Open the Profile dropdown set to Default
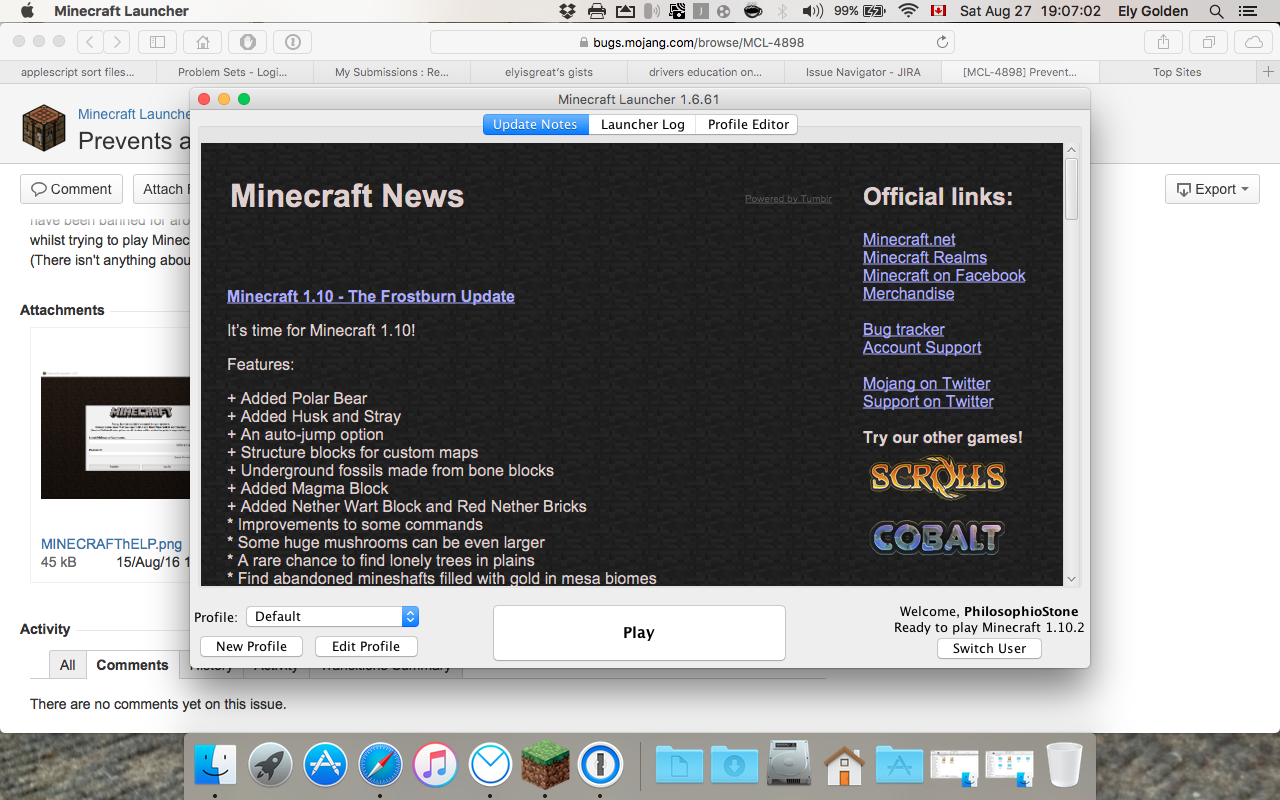This screenshot has height=800, width=1280. 333,617
